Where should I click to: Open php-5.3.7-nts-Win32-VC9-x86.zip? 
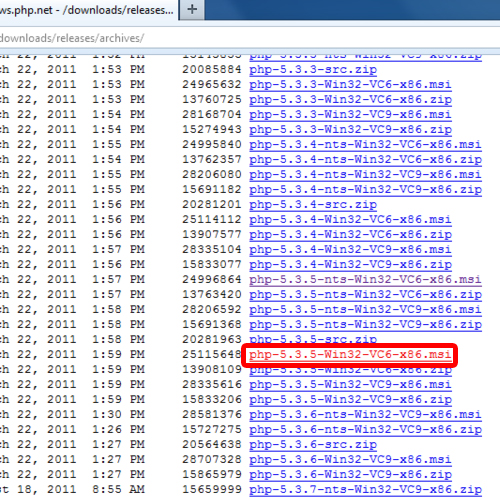coord(365,489)
